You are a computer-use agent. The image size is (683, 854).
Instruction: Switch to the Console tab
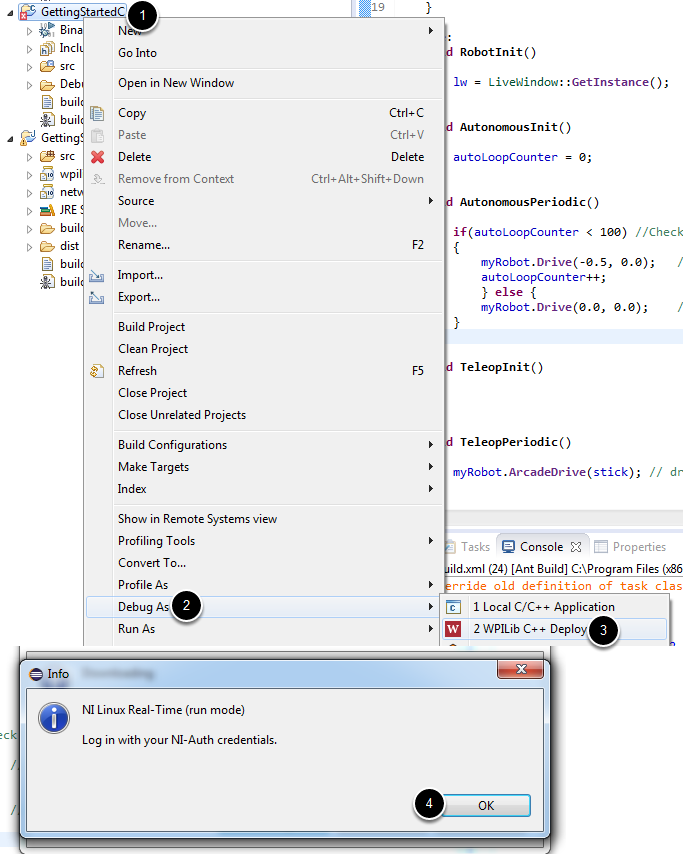coord(541,547)
